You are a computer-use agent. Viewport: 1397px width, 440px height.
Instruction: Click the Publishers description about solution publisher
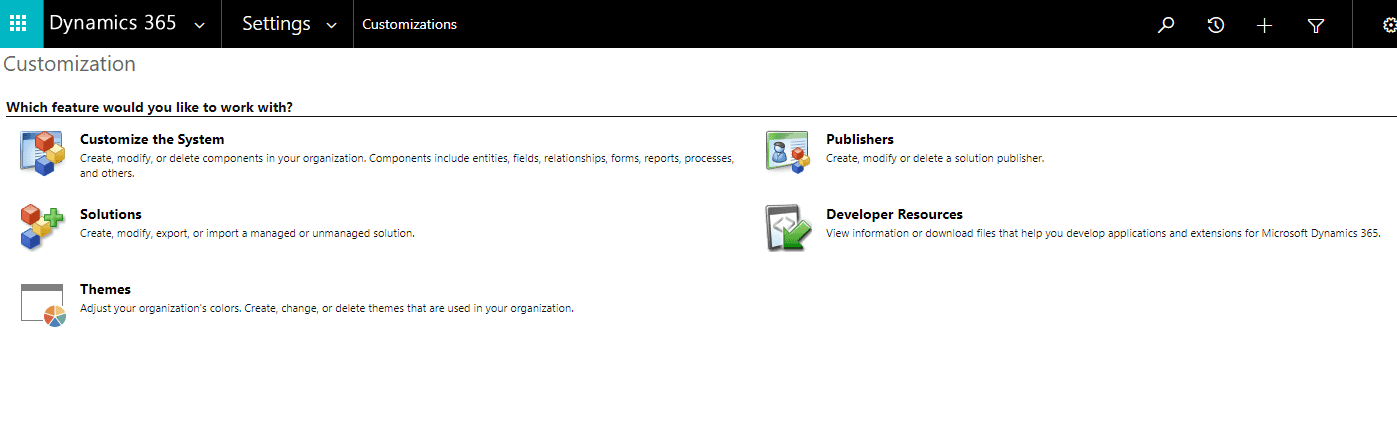[x=935, y=158]
